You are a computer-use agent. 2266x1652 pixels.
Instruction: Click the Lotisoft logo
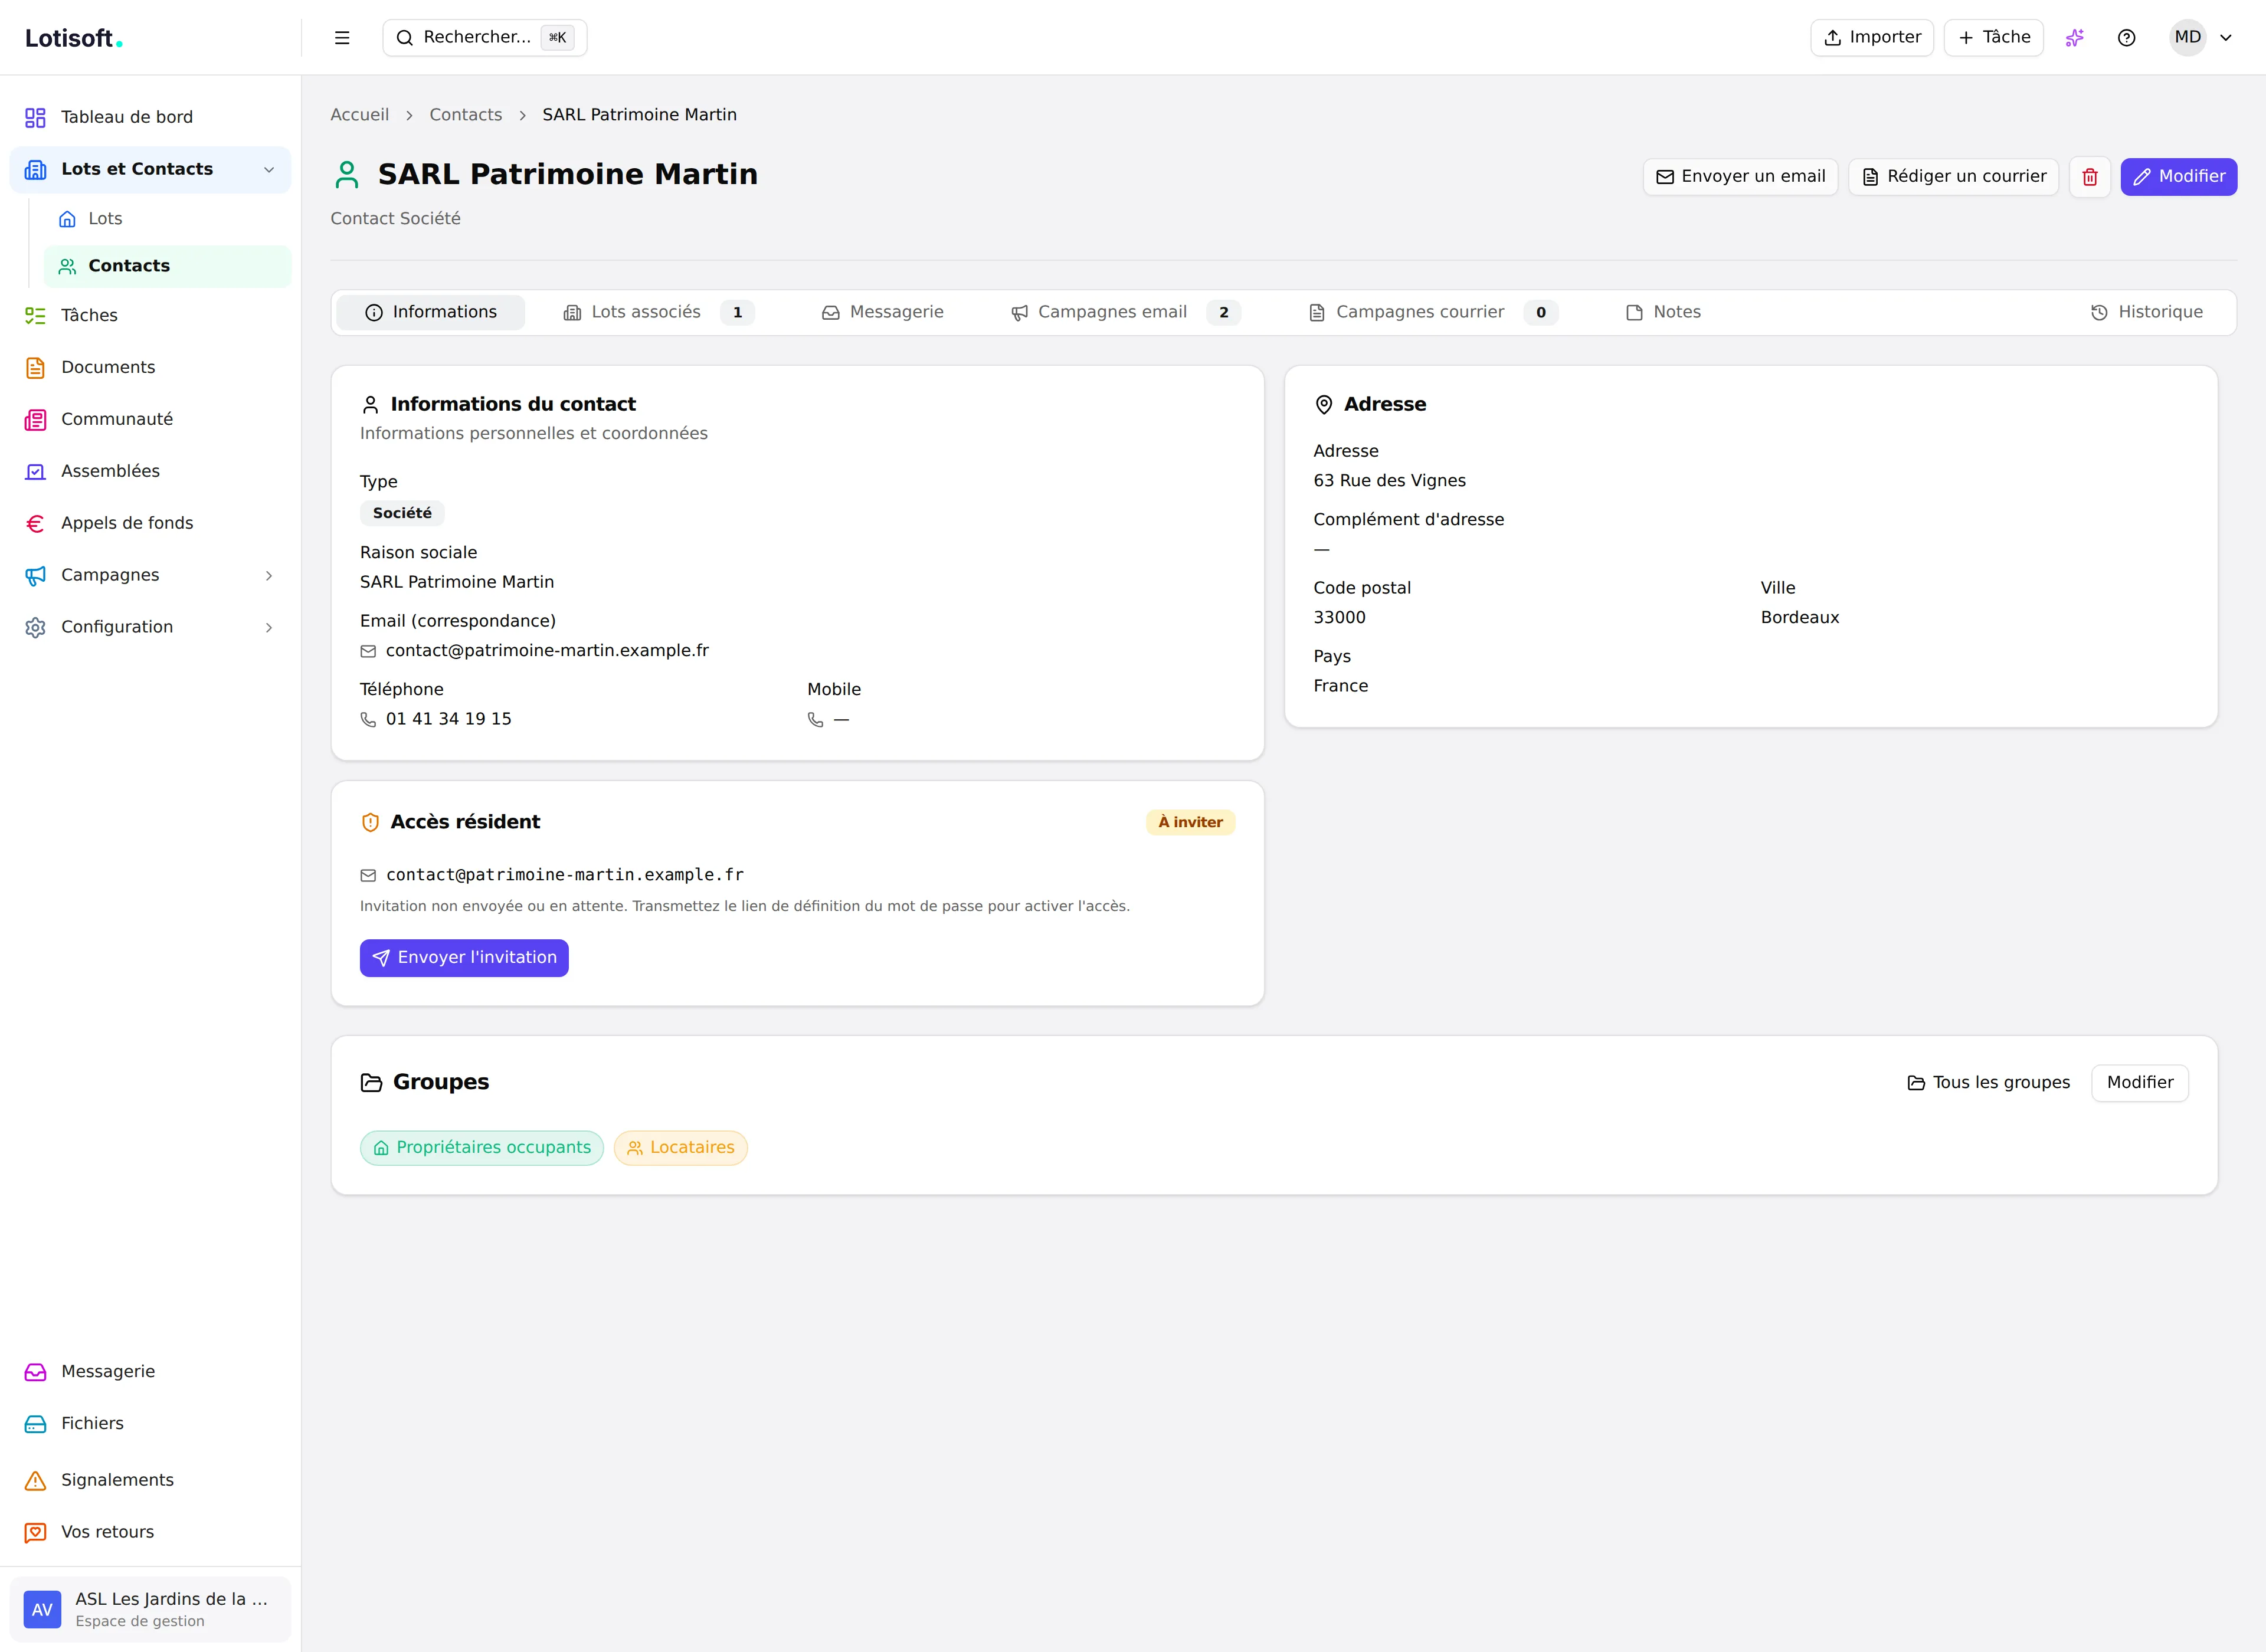[x=74, y=38]
